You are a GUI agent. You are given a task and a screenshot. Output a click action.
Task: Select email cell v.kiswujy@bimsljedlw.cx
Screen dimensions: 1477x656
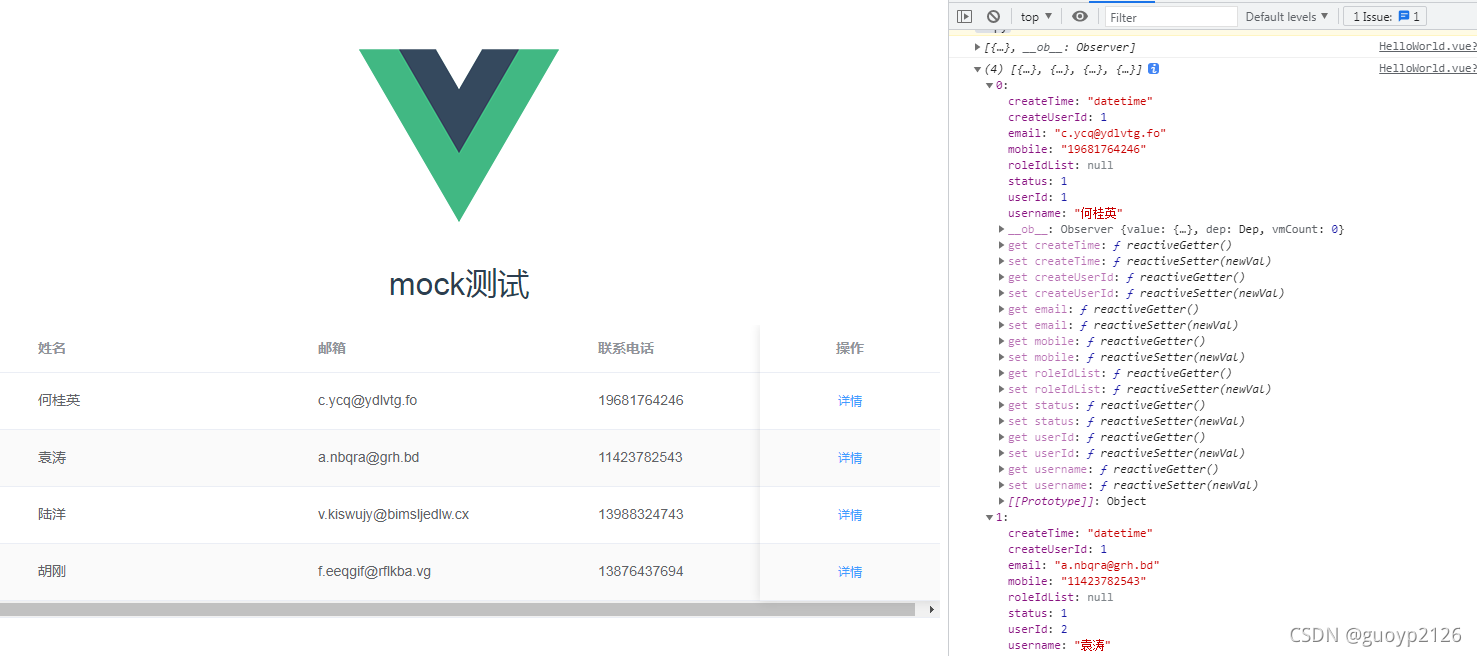tap(393, 514)
